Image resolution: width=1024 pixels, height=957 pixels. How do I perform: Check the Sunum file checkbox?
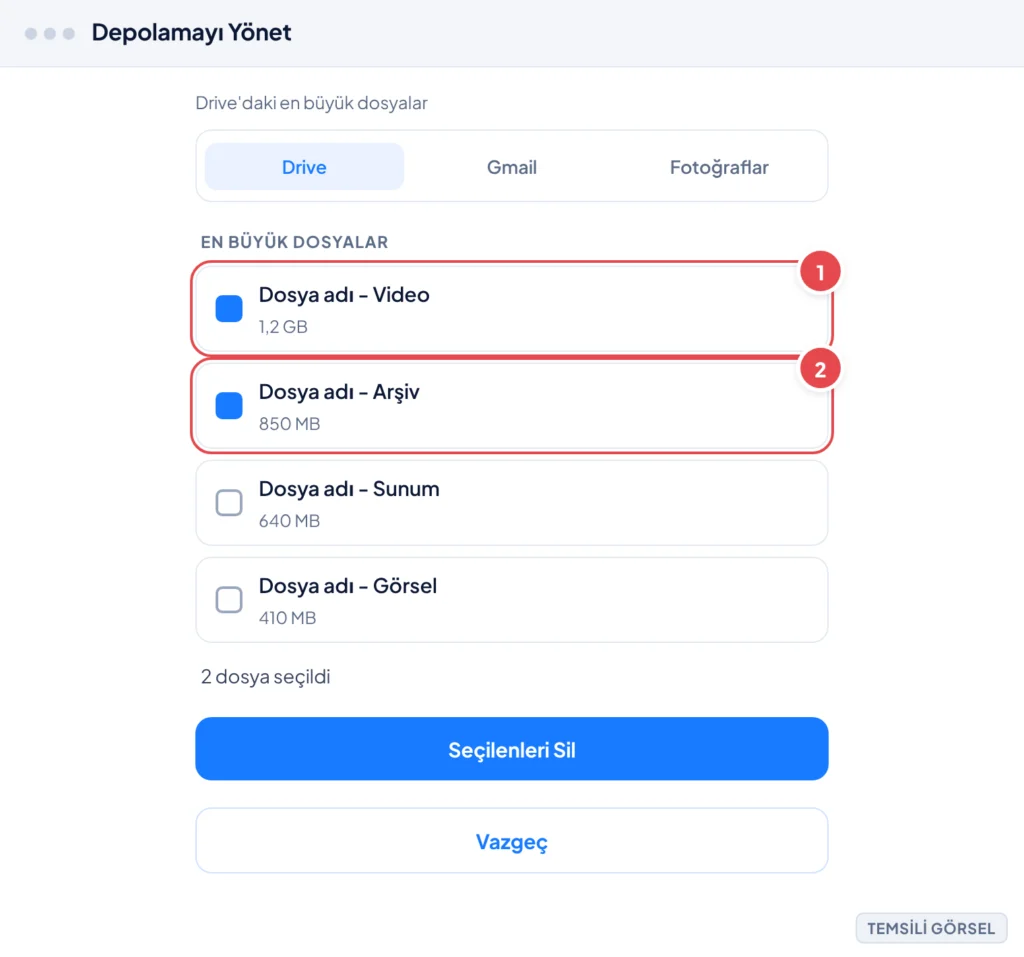point(229,502)
